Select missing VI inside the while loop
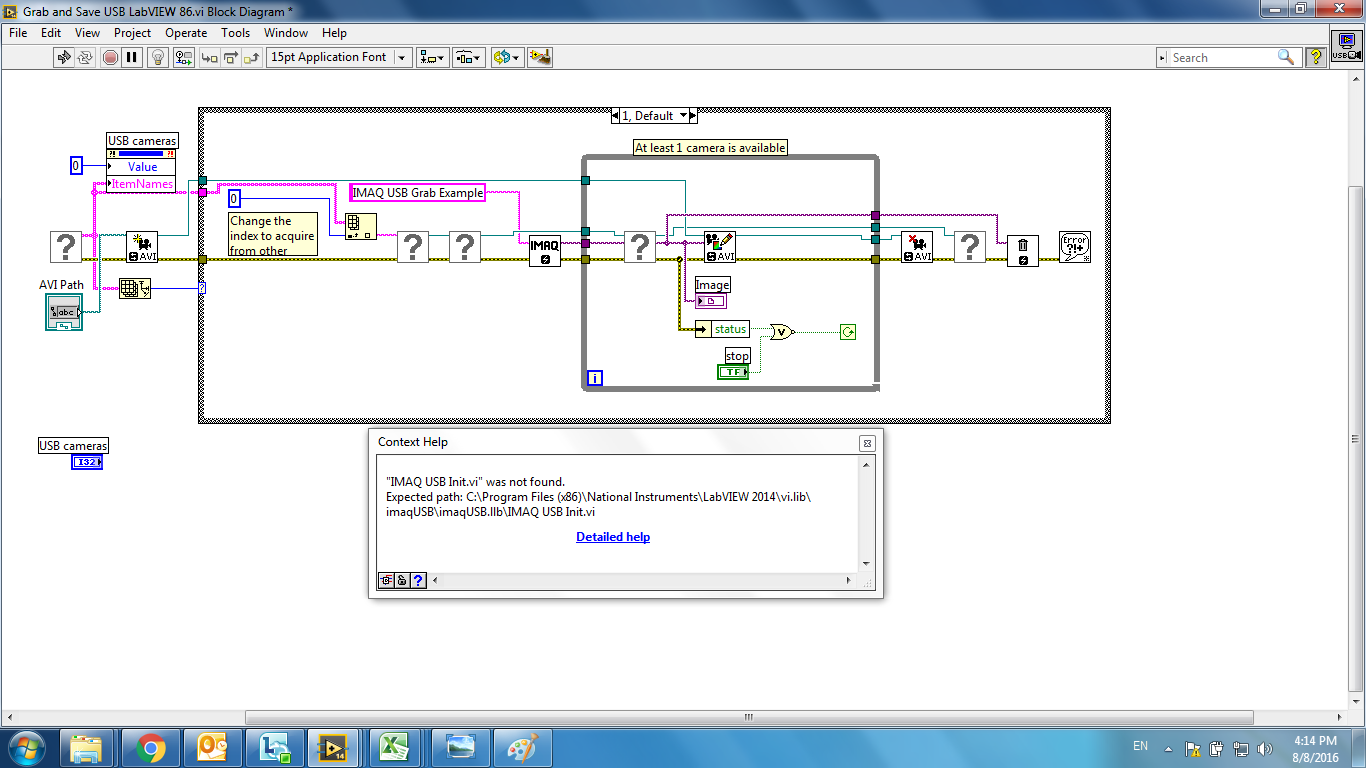1366x768 pixels. 640,247
